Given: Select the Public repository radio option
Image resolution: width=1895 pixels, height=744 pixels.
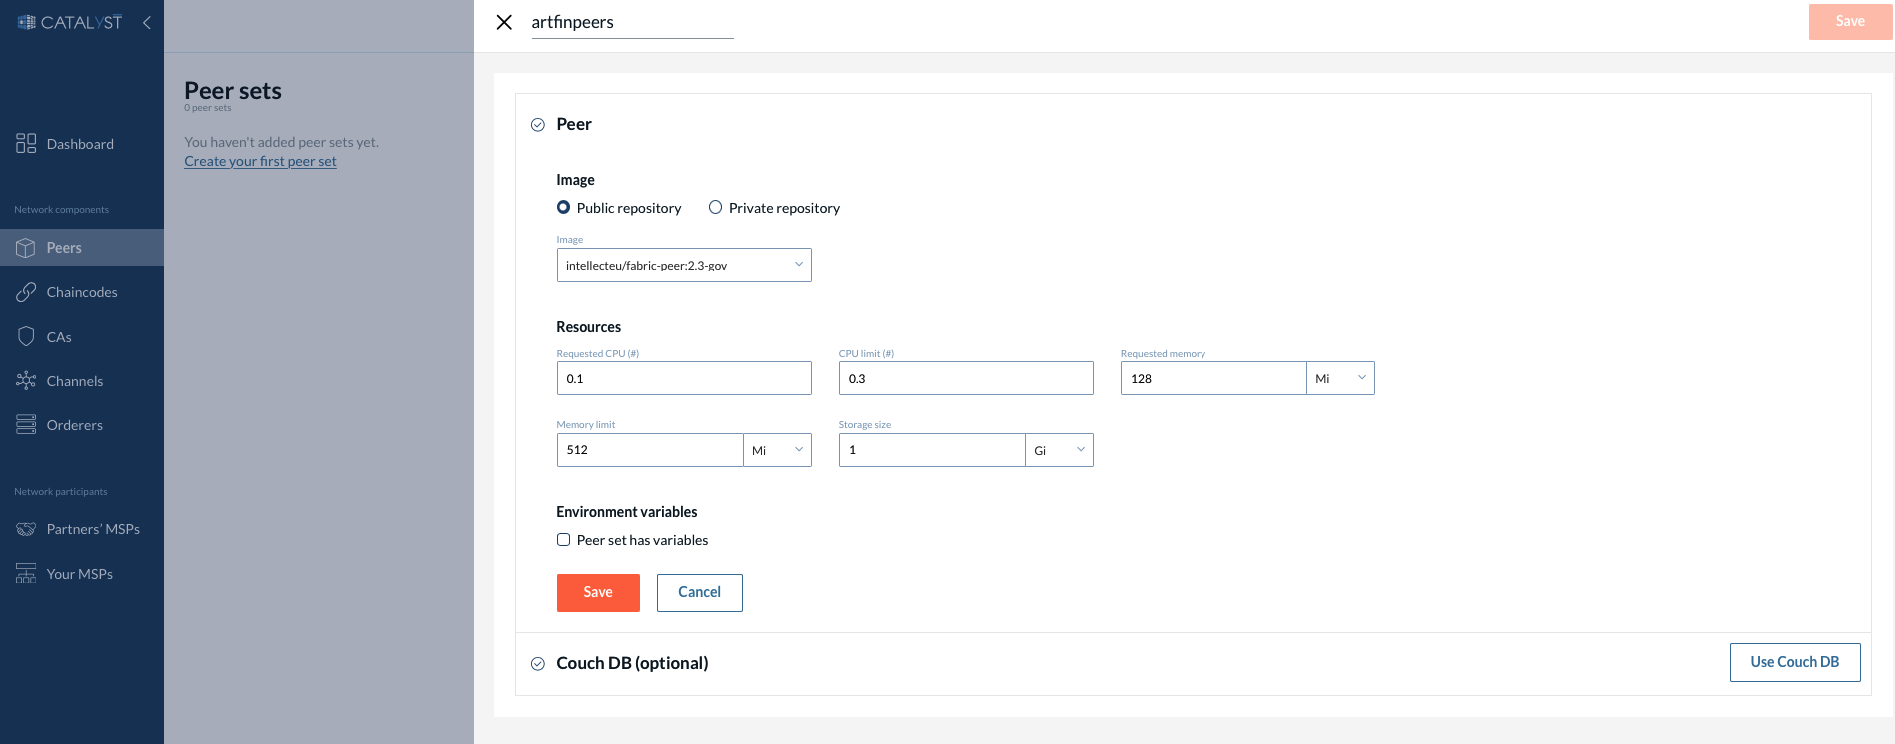Looking at the screenshot, I should (x=564, y=208).
